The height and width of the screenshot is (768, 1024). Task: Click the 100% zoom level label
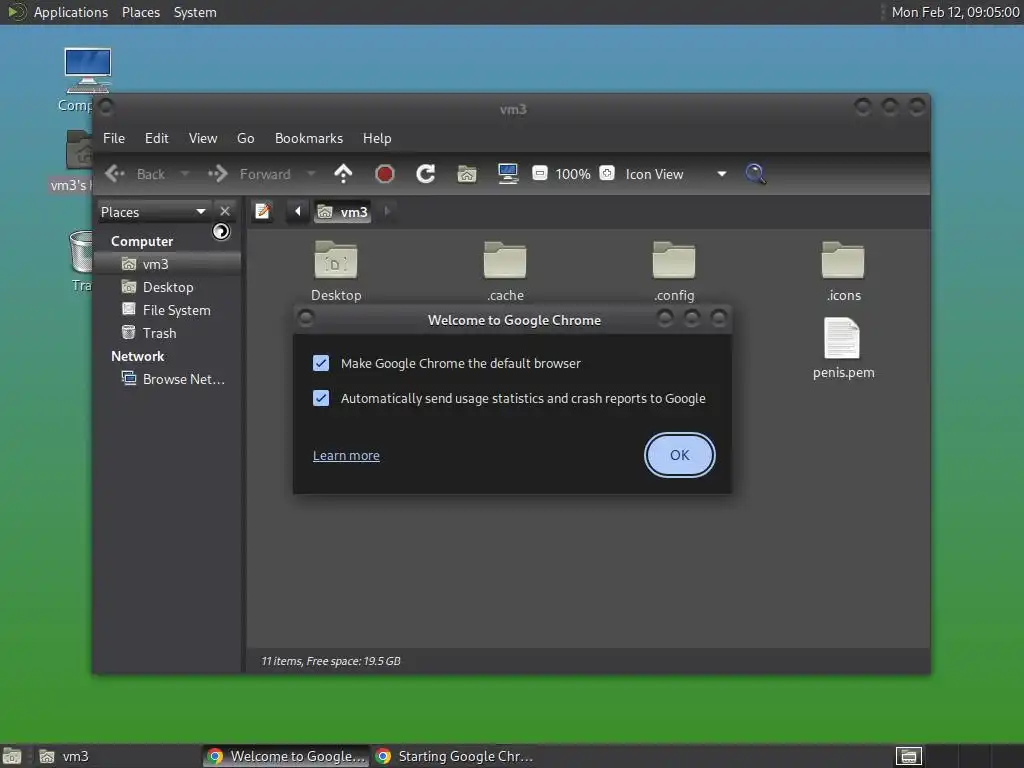[573, 174]
